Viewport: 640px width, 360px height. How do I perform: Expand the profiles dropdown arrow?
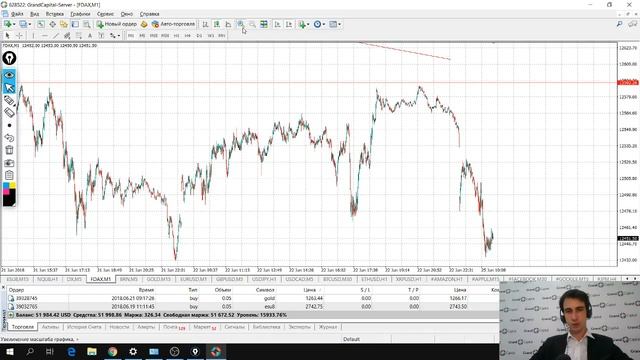click(x=29, y=24)
